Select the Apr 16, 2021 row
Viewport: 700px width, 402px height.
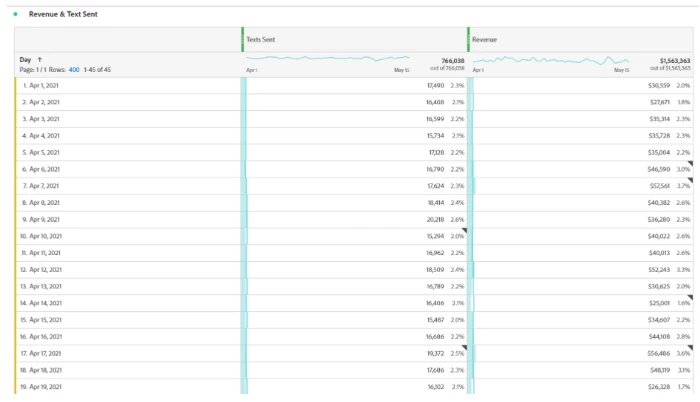[x=354, y=337]
